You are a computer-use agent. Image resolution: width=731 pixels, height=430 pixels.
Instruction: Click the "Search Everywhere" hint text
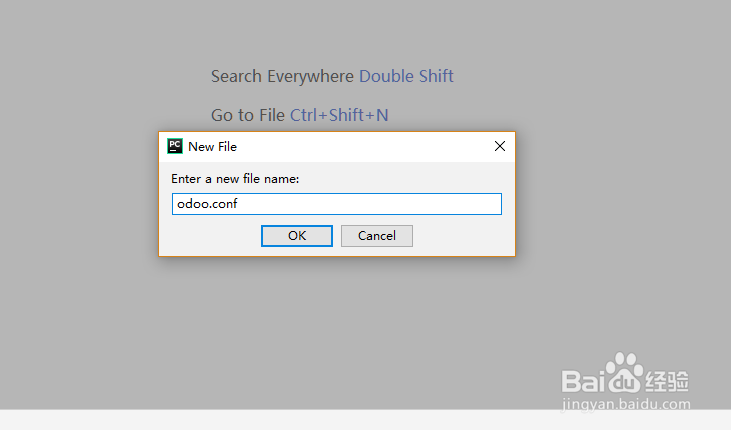[x=282, y=76]
